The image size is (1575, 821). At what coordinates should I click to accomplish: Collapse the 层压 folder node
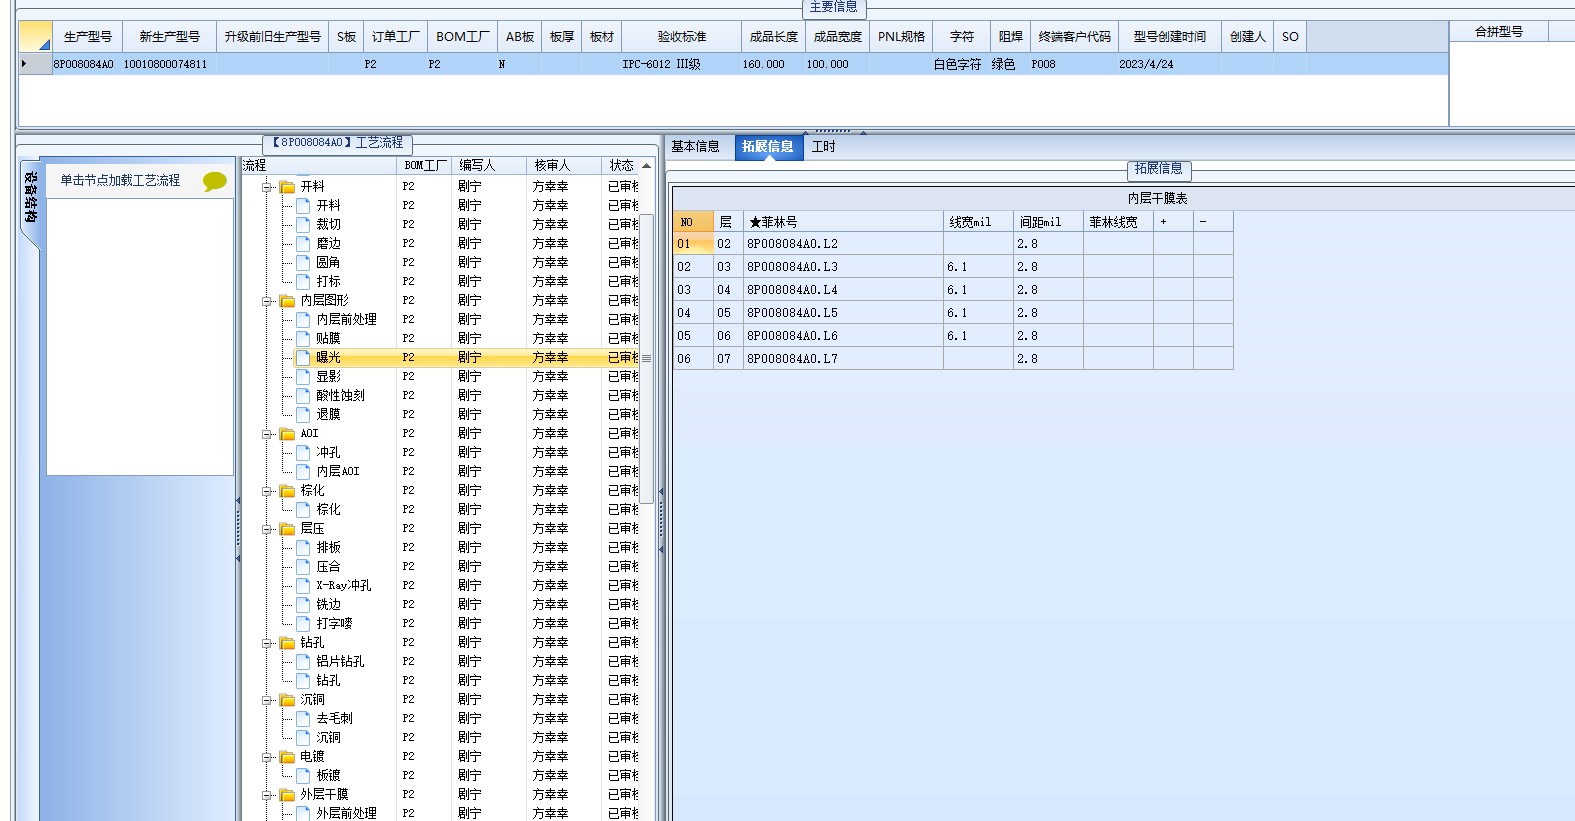point(267,529)
